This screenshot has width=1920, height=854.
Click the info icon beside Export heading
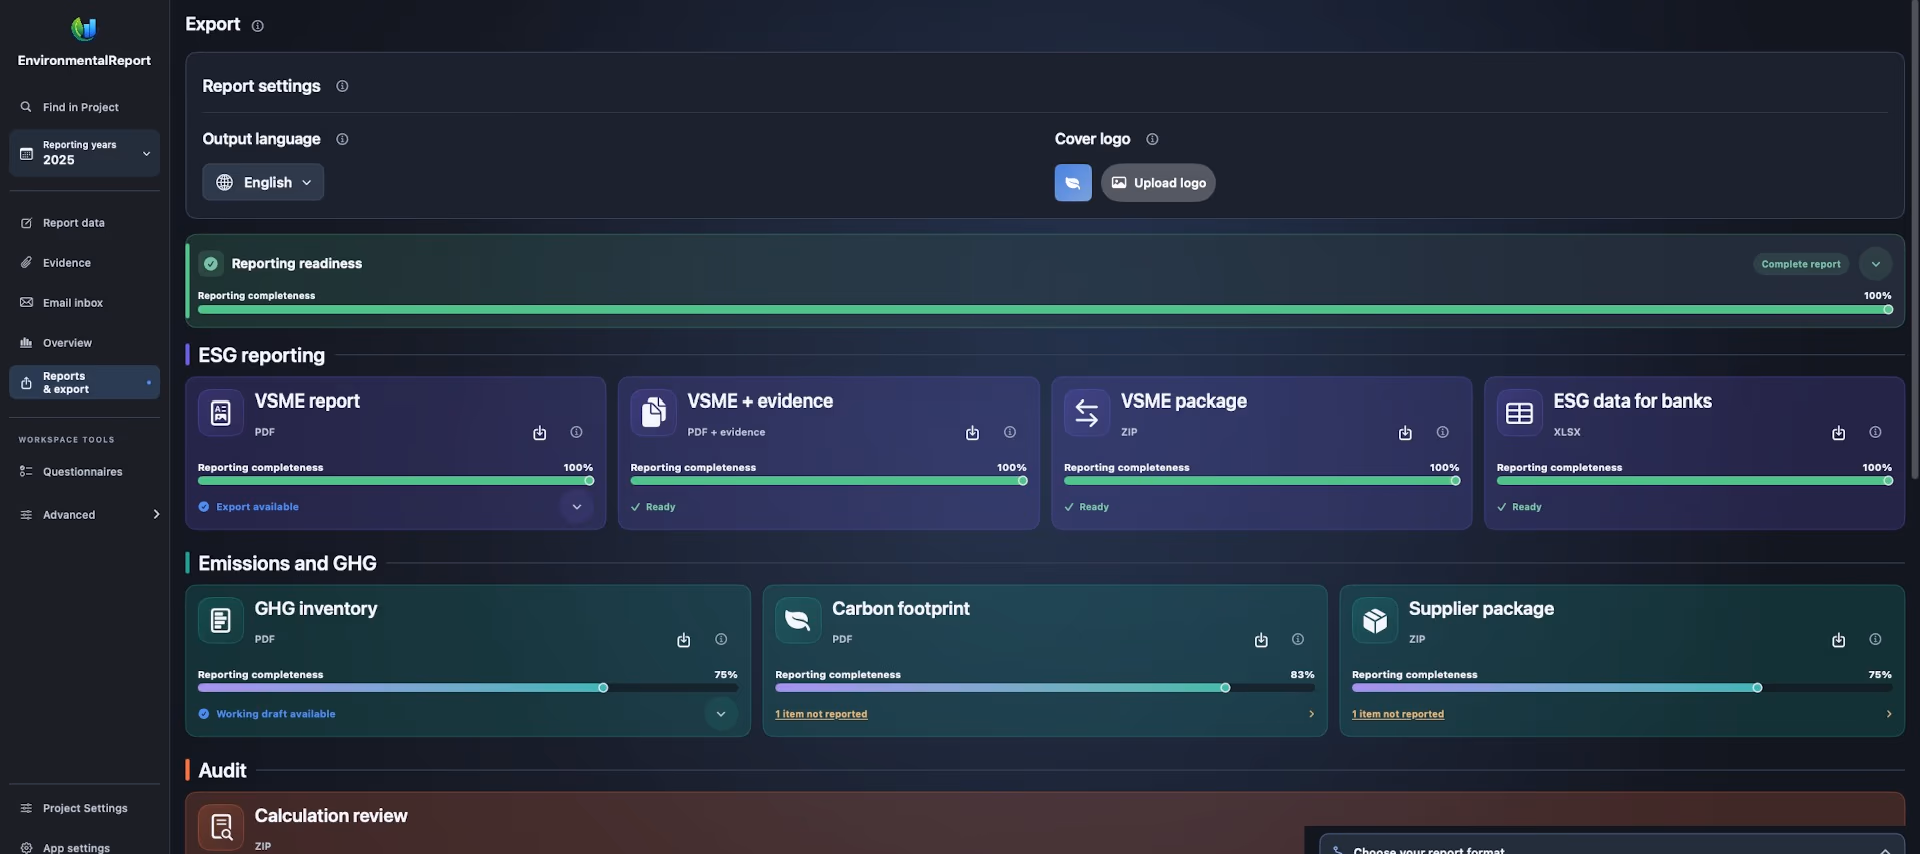(257, 26)
